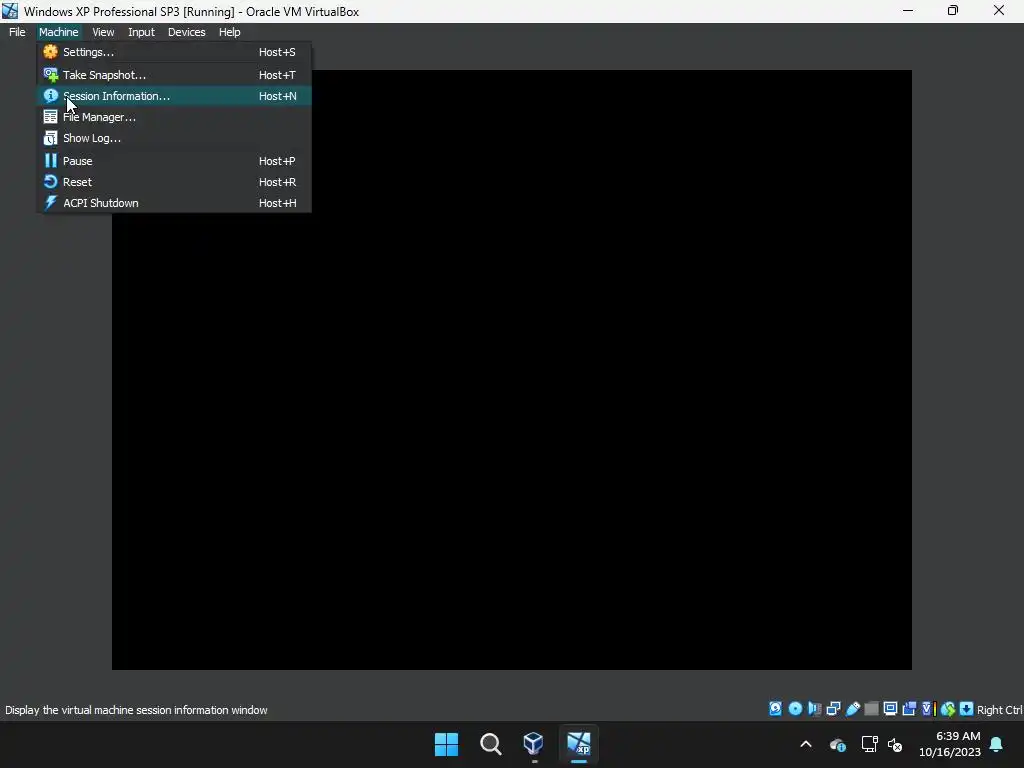
Task: Click the OneDrive cloud tray icon
Action: point(838,744)
